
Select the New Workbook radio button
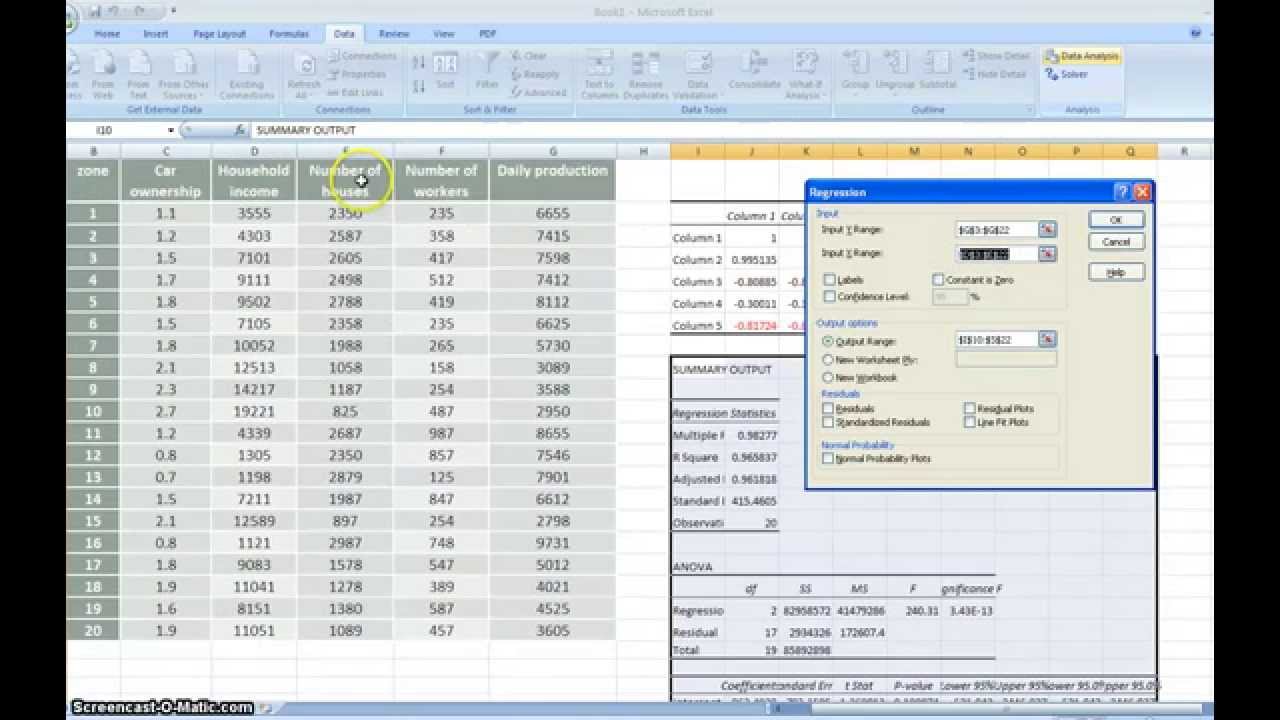tap(828, 377)
